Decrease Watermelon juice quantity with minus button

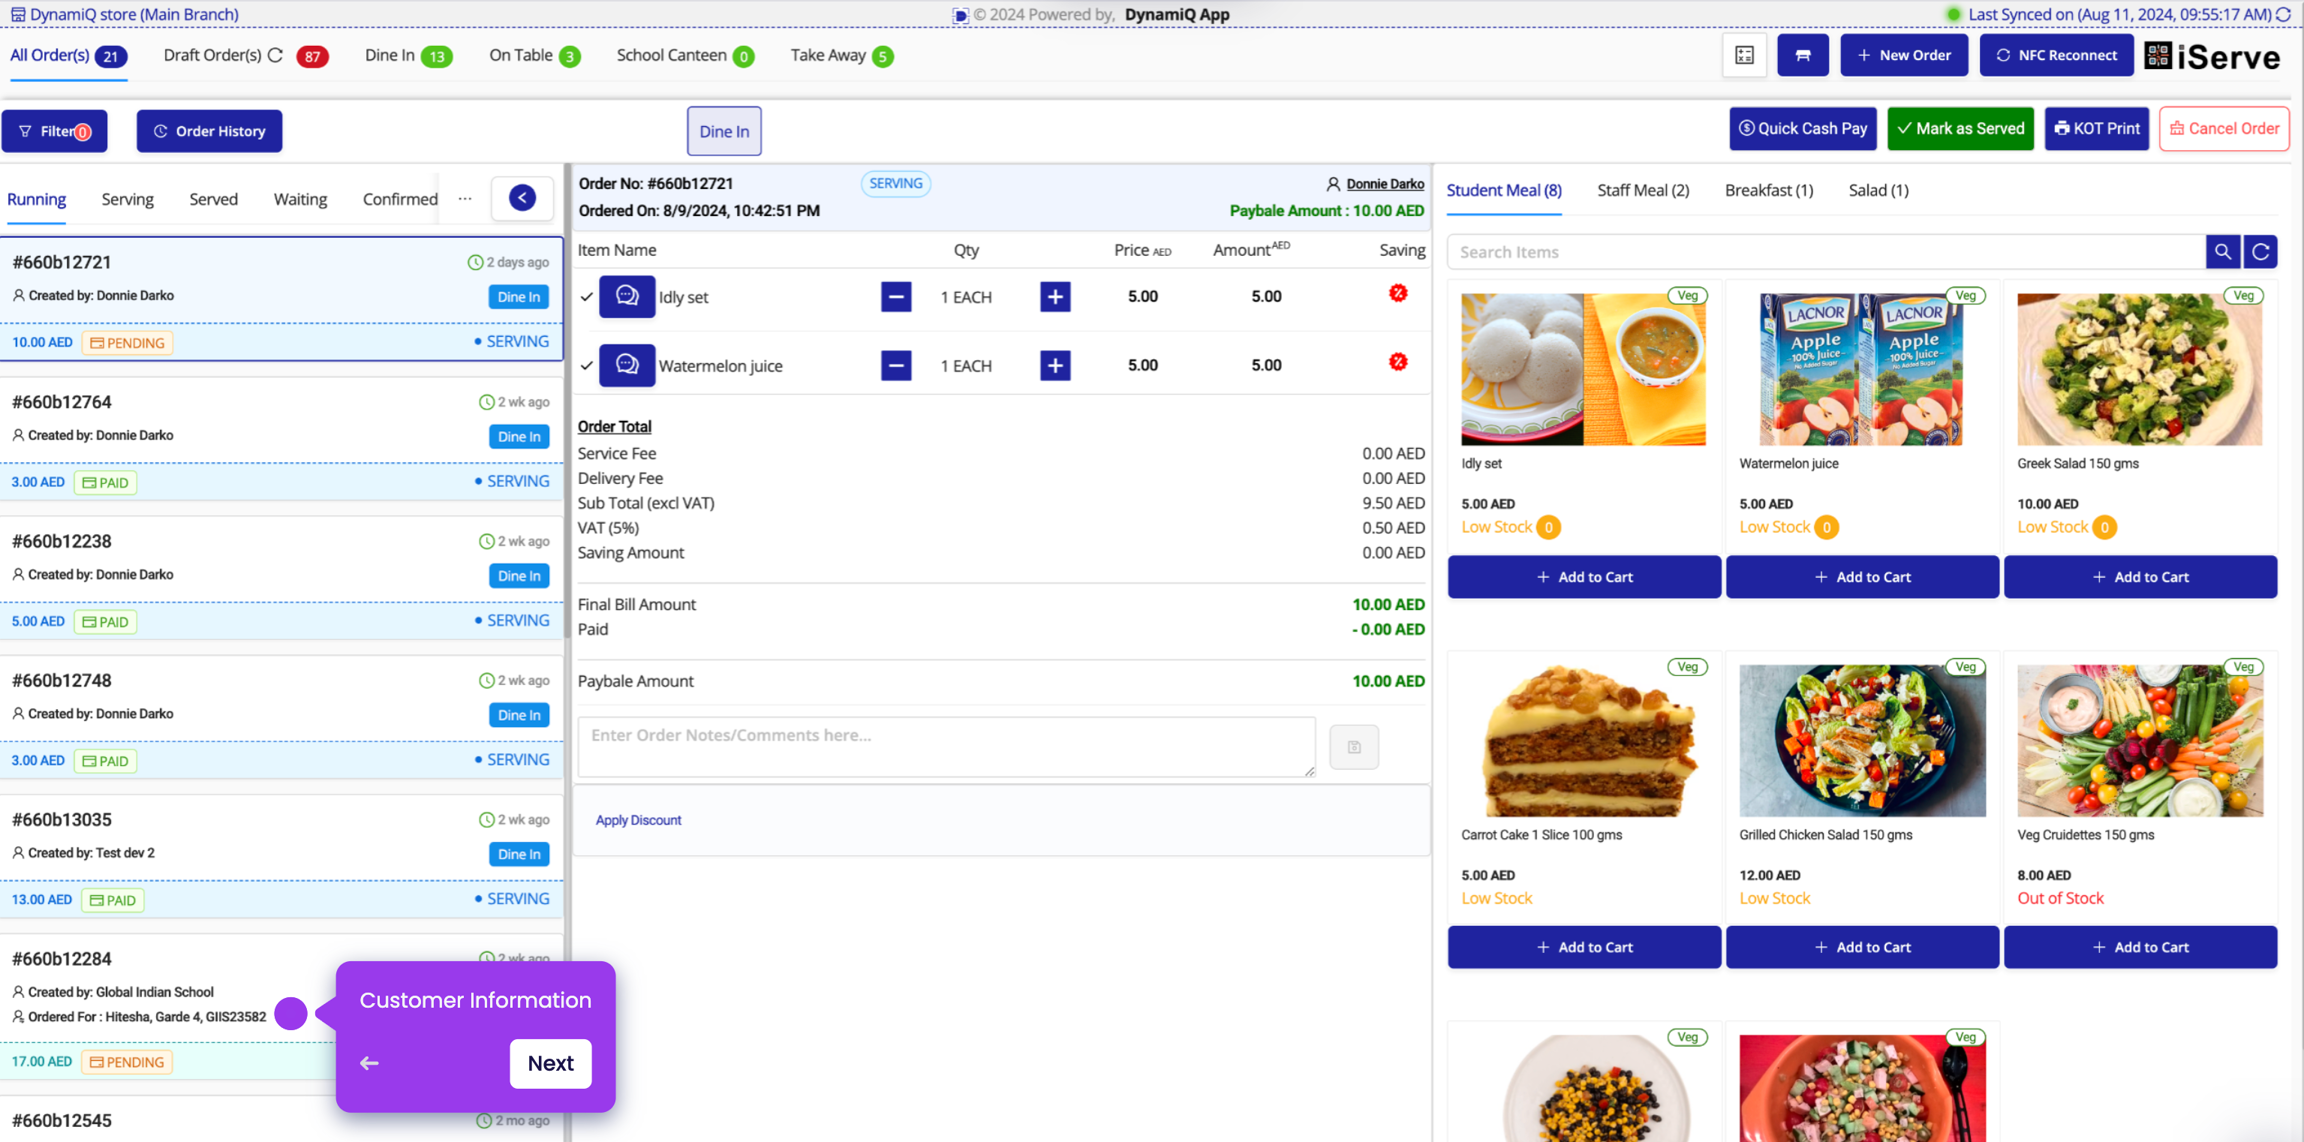click(896, 366)
